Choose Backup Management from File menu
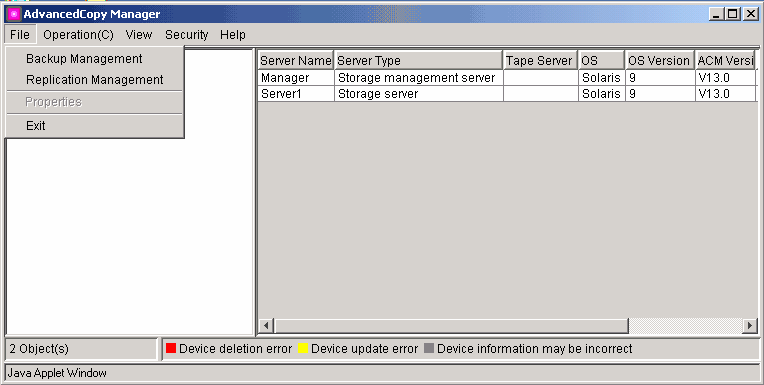This screenshot has height=385, width=764. (x=95, y=59)
